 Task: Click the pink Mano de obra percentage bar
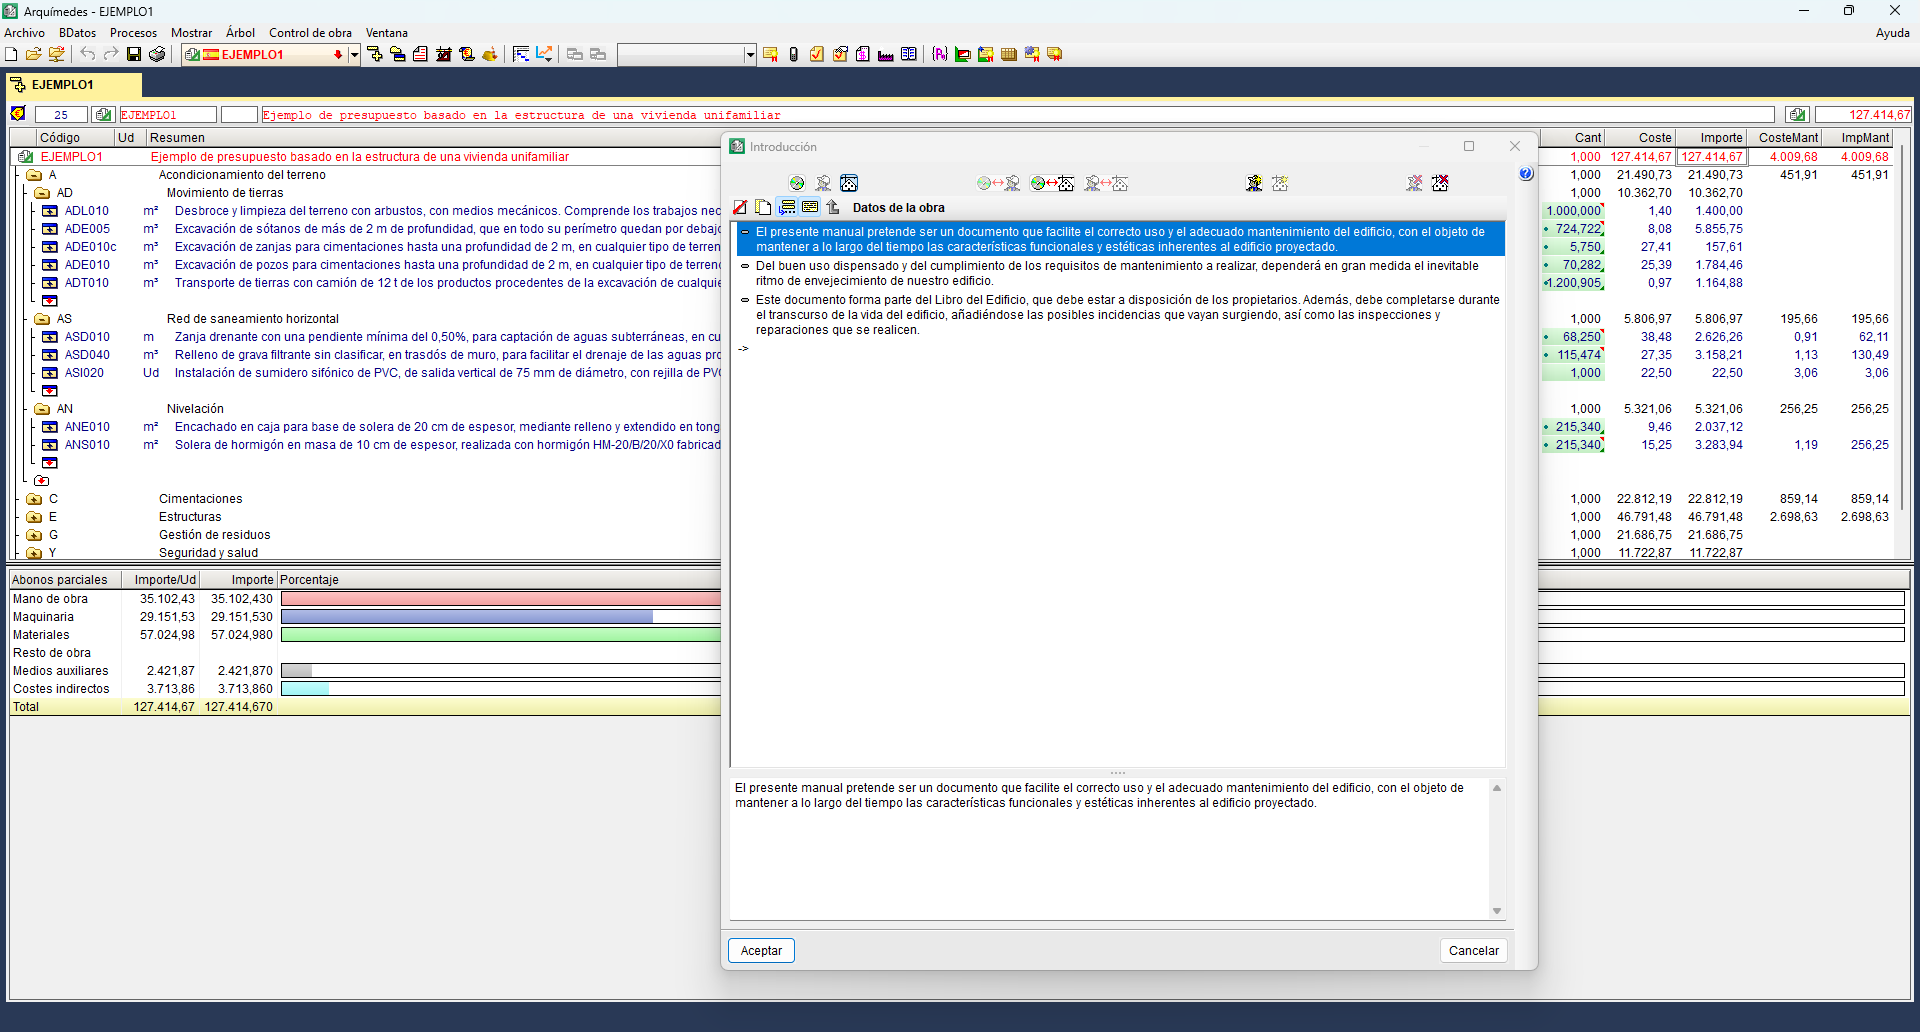(500, 599)
